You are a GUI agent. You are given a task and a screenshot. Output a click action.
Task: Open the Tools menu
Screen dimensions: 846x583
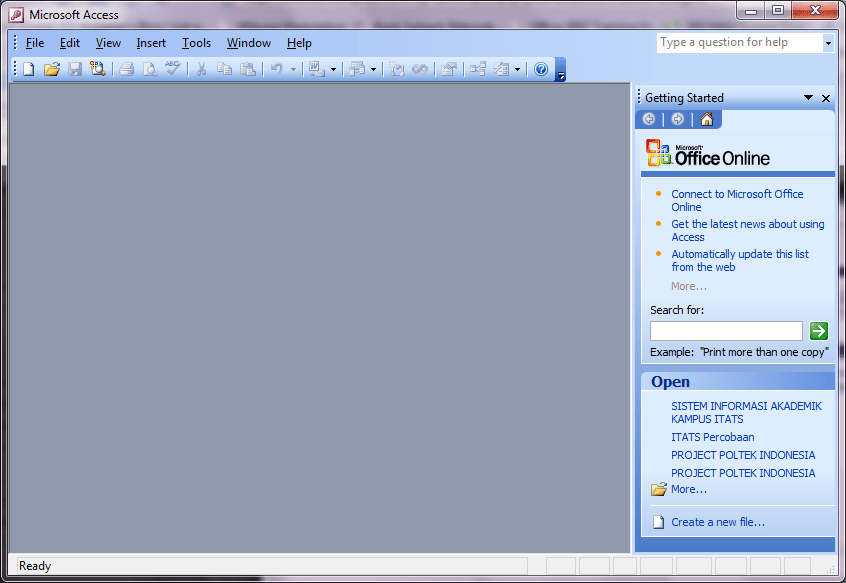196,43
